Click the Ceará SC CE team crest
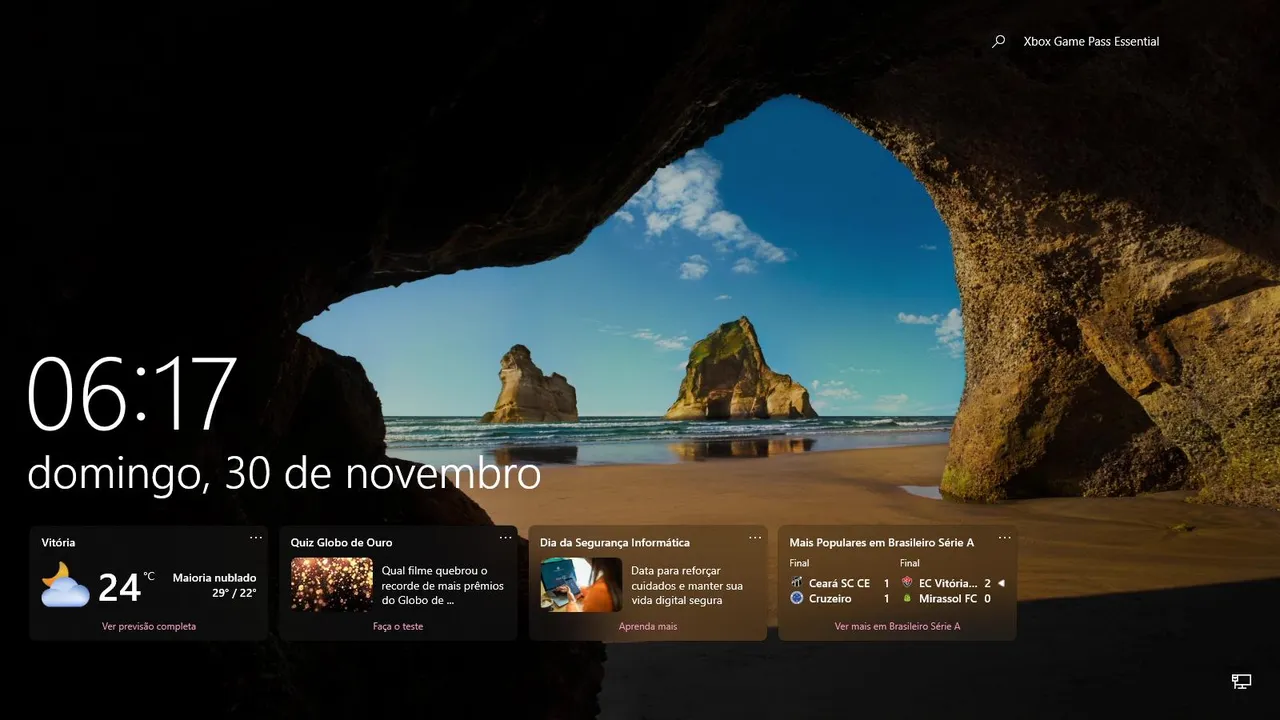Screen dimensions: 1280x720 (x=797, y=583)
